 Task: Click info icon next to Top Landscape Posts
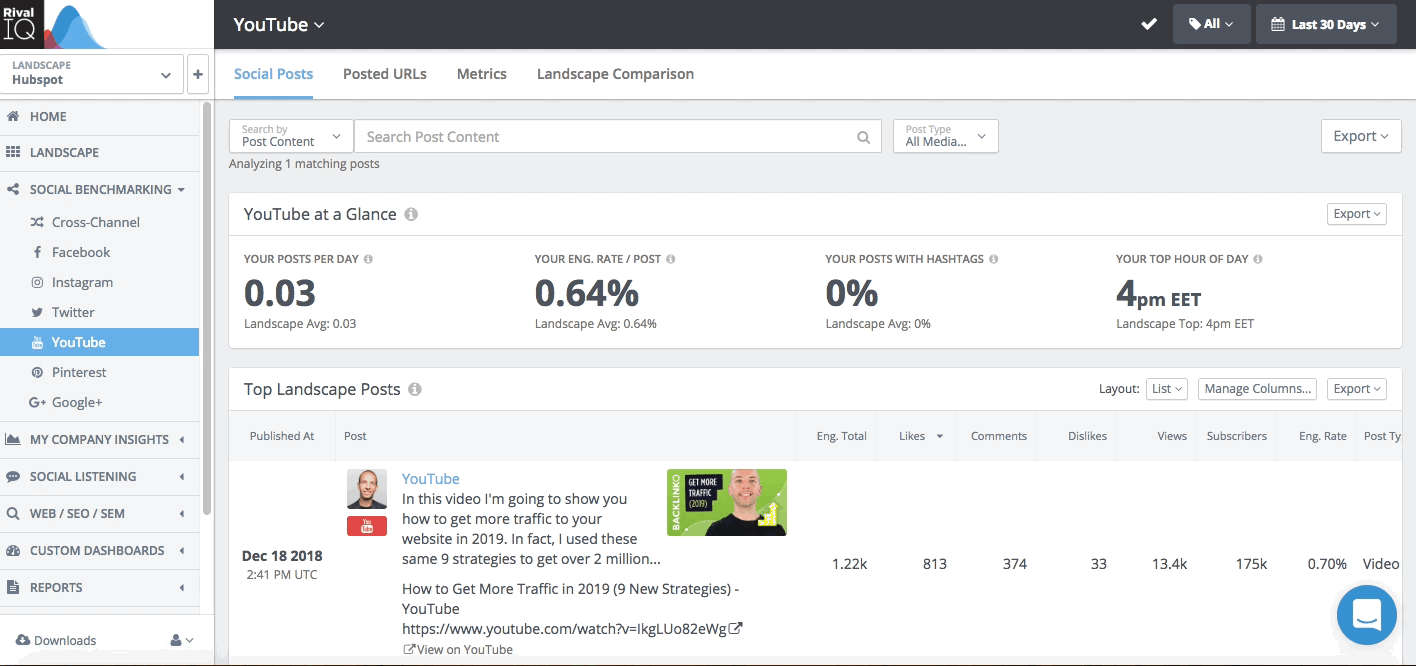(x=415, y=390)
